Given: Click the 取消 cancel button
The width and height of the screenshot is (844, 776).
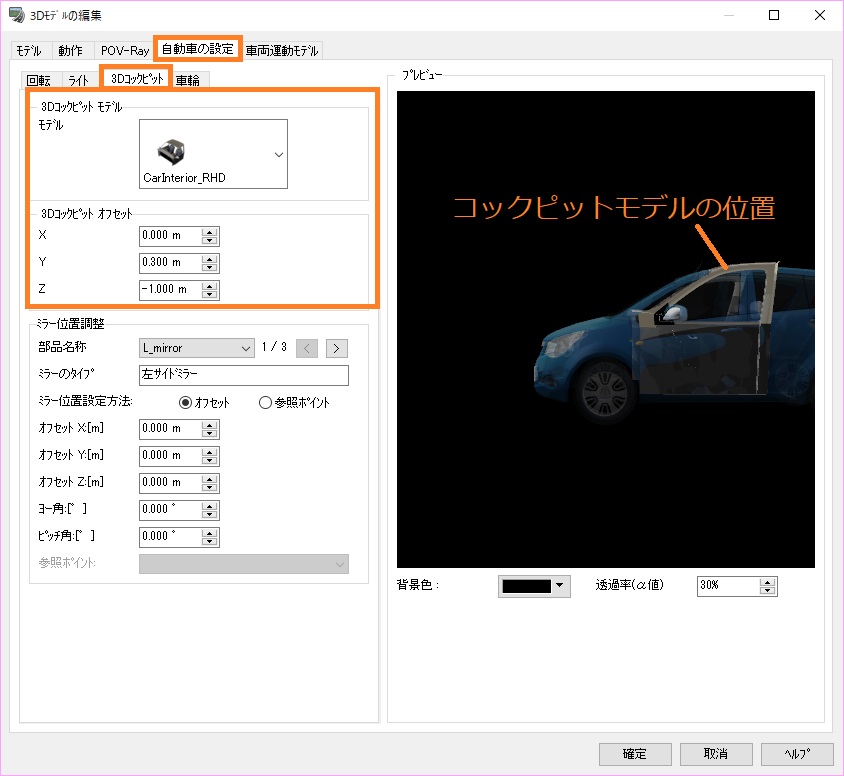Looking at the screenshot, I should (716, 753).
